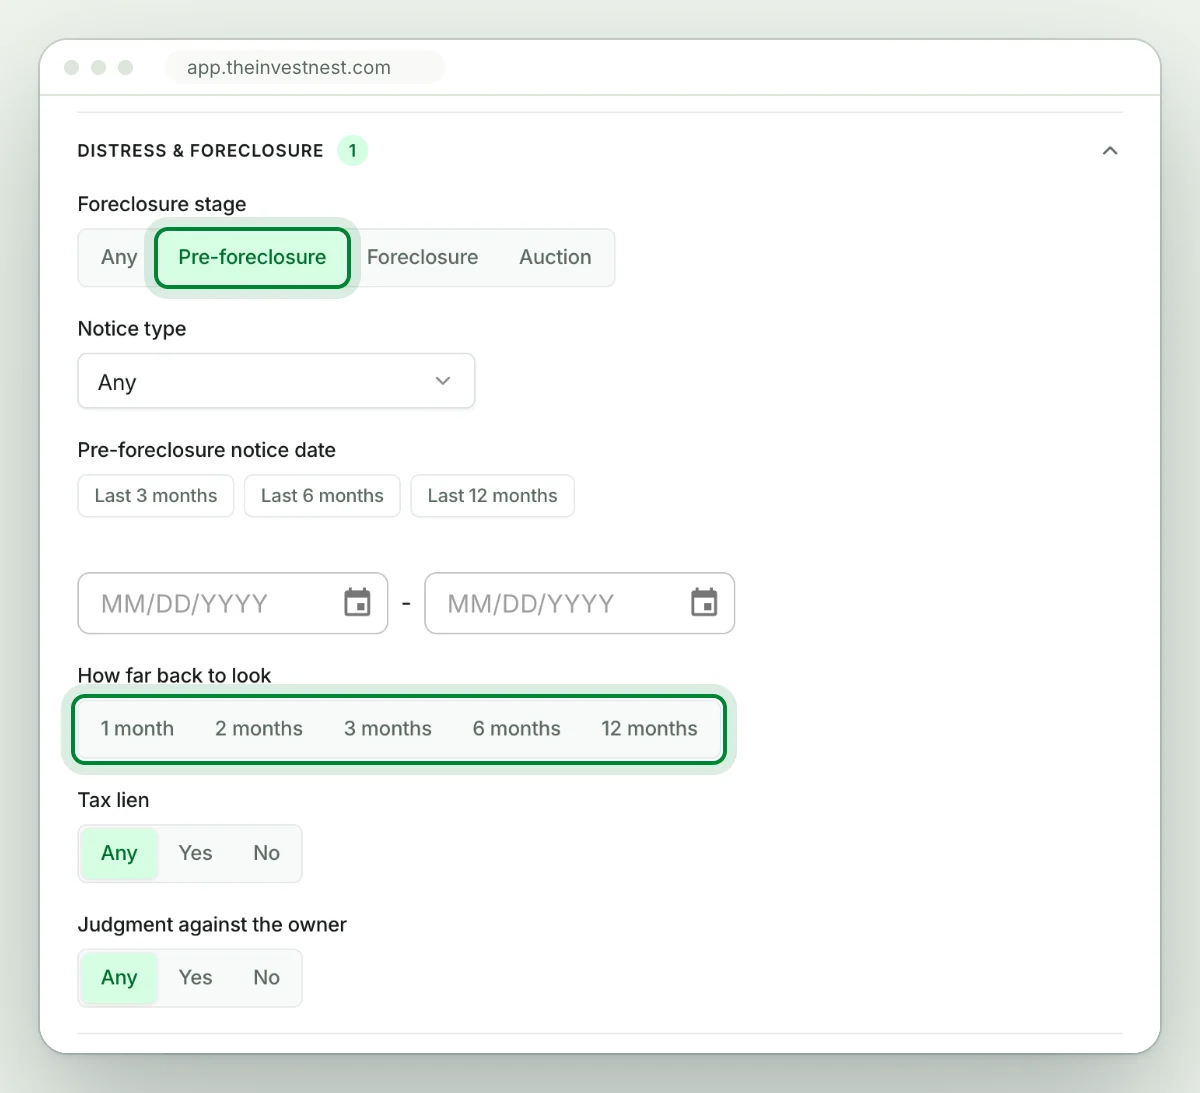Set look-back to 1 month

point(137,729)
